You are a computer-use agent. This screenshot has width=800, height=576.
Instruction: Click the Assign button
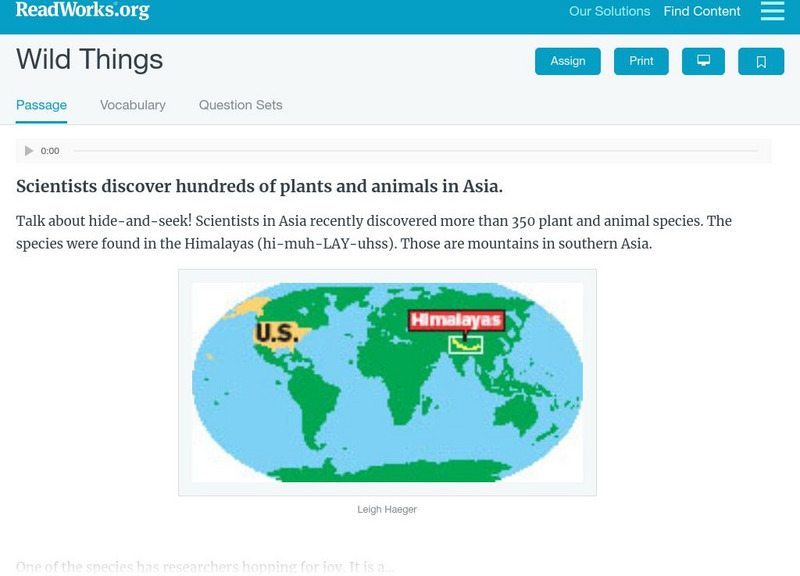pos(568,61)
